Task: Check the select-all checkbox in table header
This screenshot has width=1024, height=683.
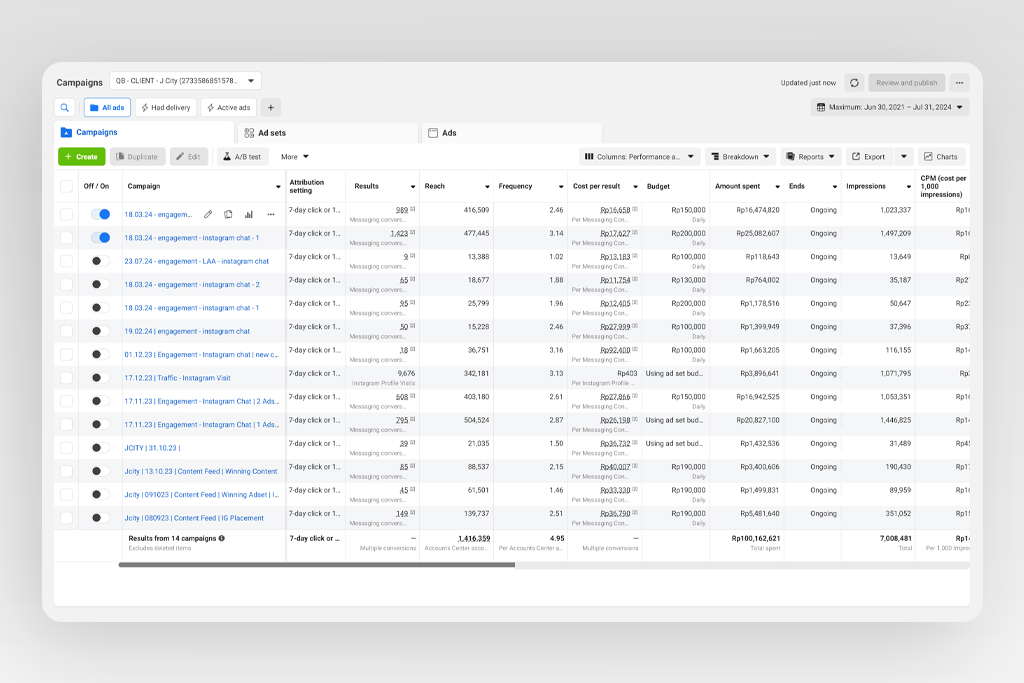Action: 66,186
